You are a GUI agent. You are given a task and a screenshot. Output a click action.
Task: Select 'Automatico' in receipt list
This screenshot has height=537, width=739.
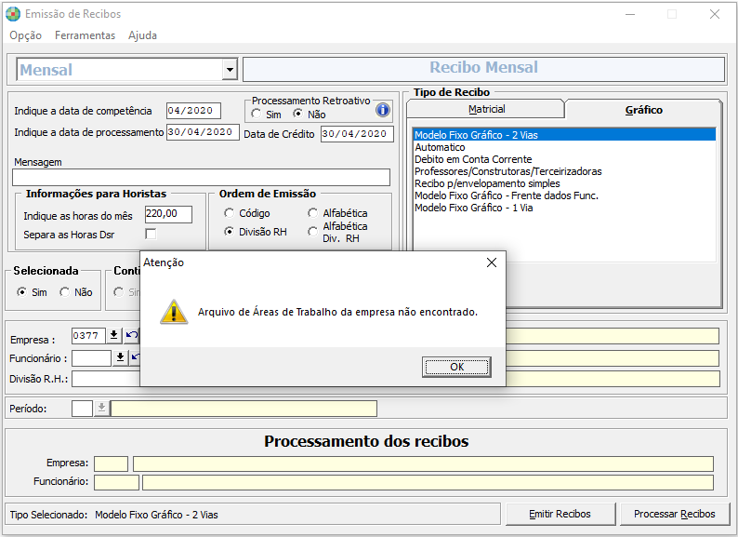click(x=564, y=147)
